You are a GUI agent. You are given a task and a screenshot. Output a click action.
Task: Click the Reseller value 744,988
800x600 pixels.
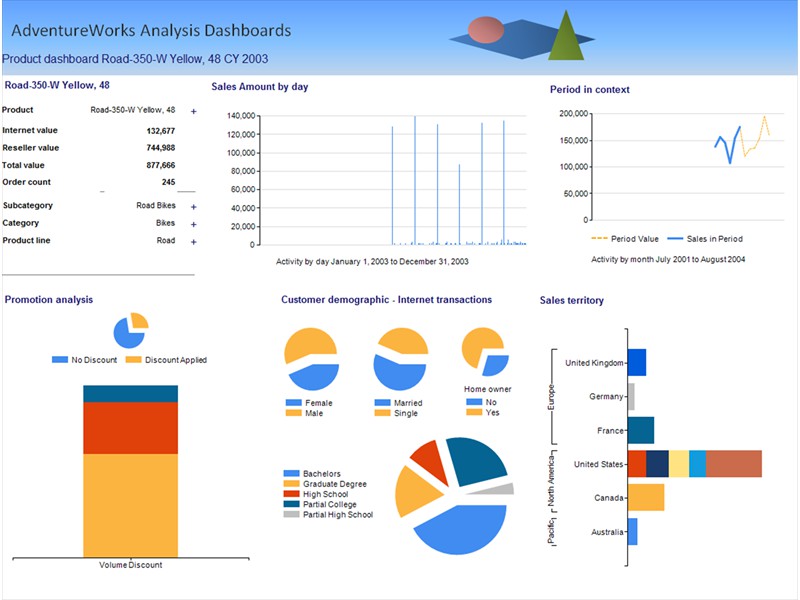161,147
